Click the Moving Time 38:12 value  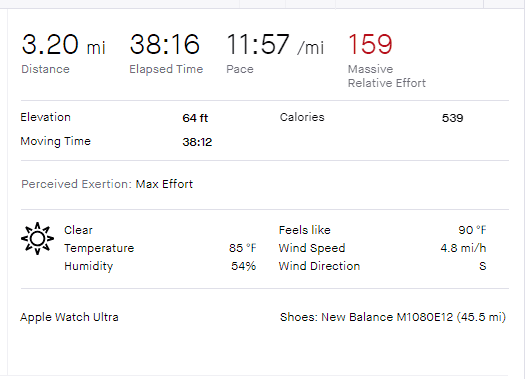tap(197, 142)
